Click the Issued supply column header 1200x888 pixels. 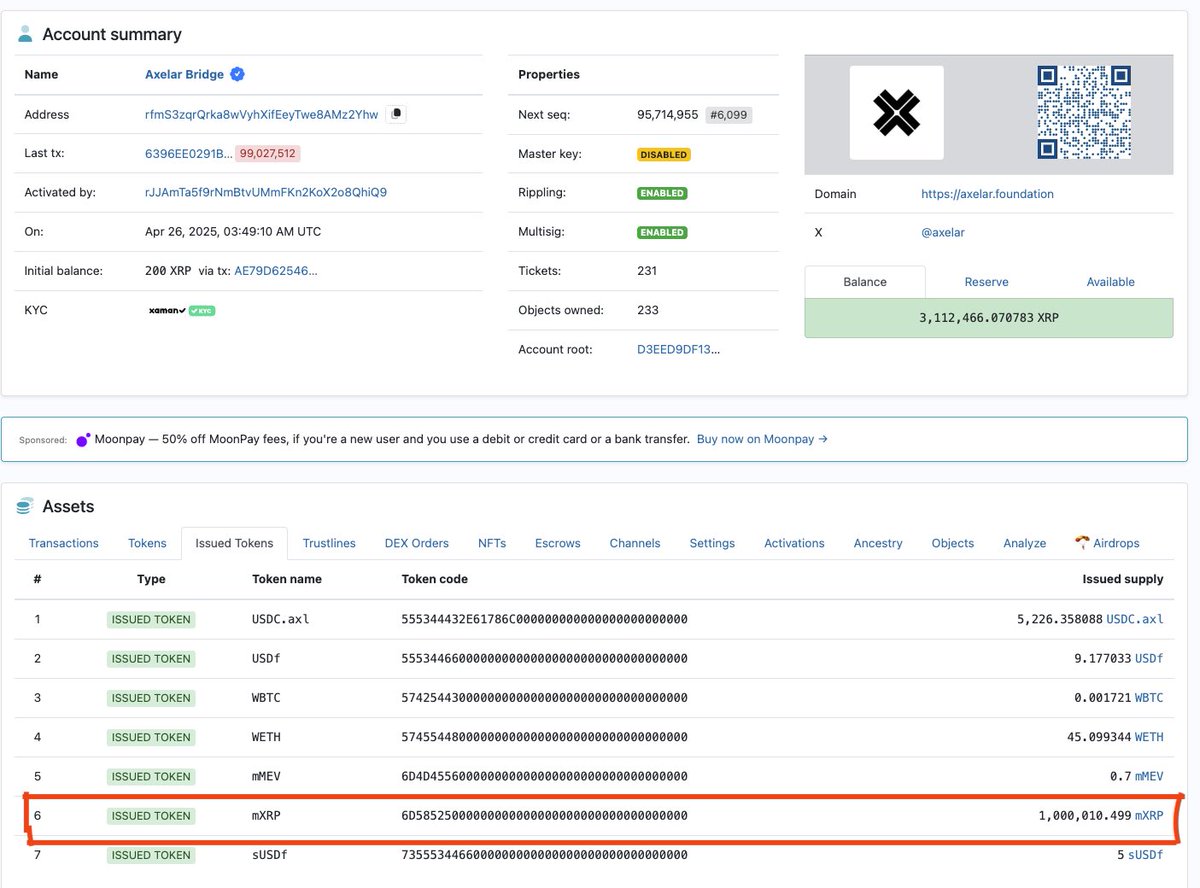[1123, 579]
